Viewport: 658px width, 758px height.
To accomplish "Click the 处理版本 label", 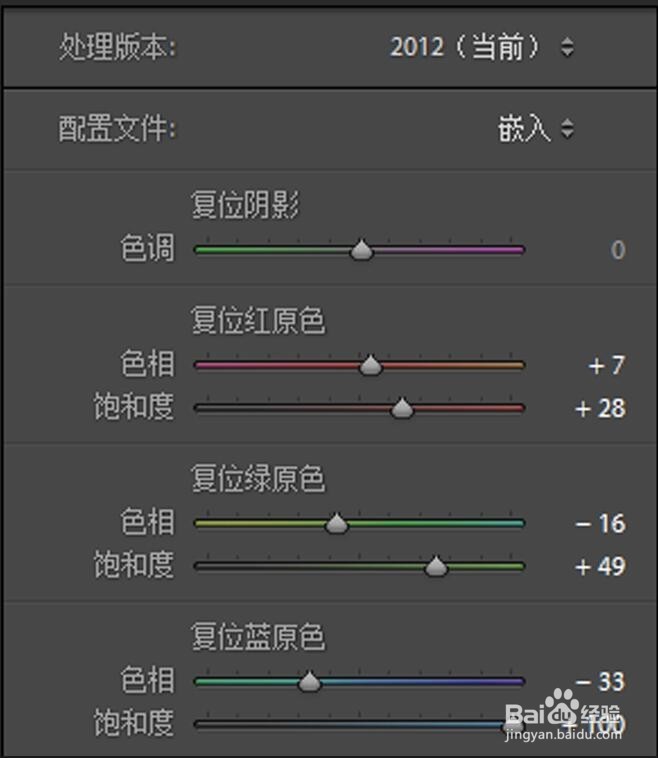I will pos(117,49).
